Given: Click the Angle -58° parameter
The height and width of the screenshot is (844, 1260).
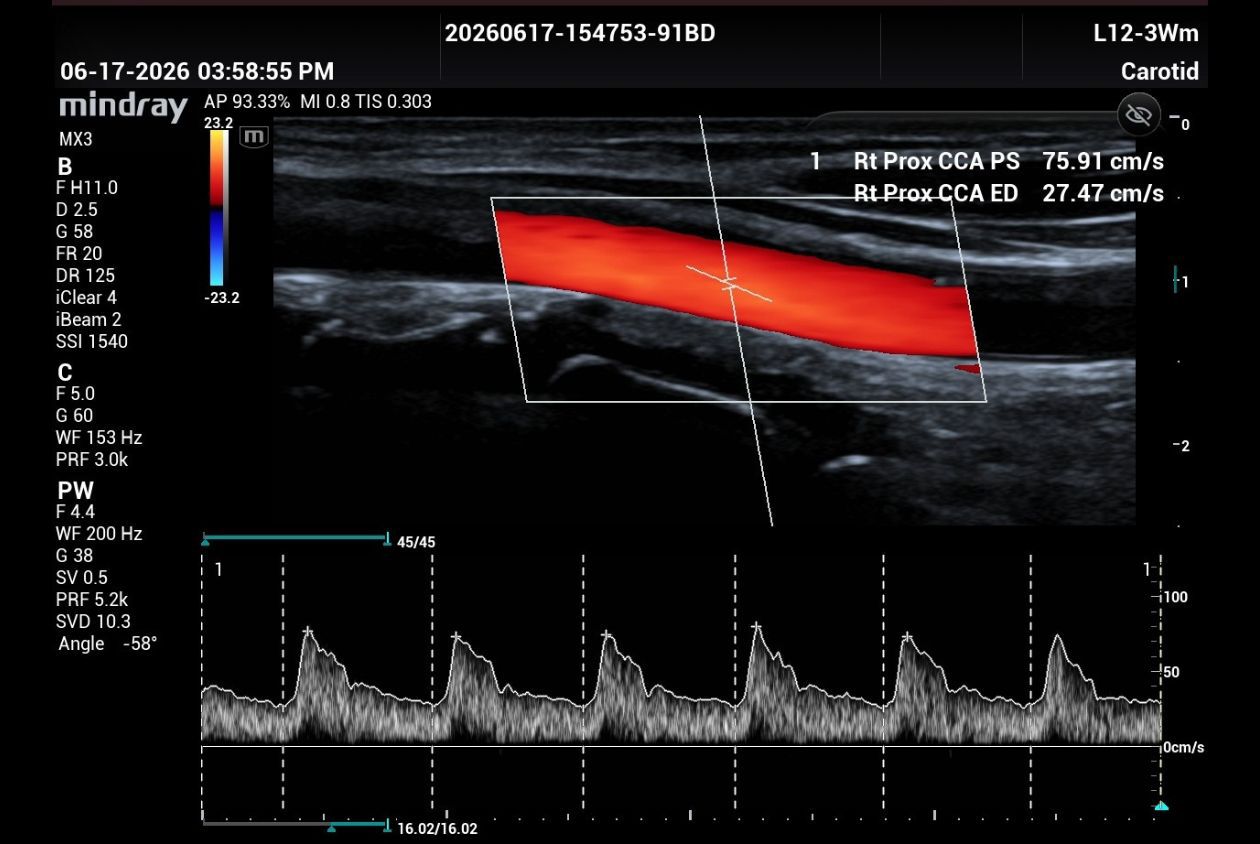Looking at the screenshot, I should pos(108,644).
